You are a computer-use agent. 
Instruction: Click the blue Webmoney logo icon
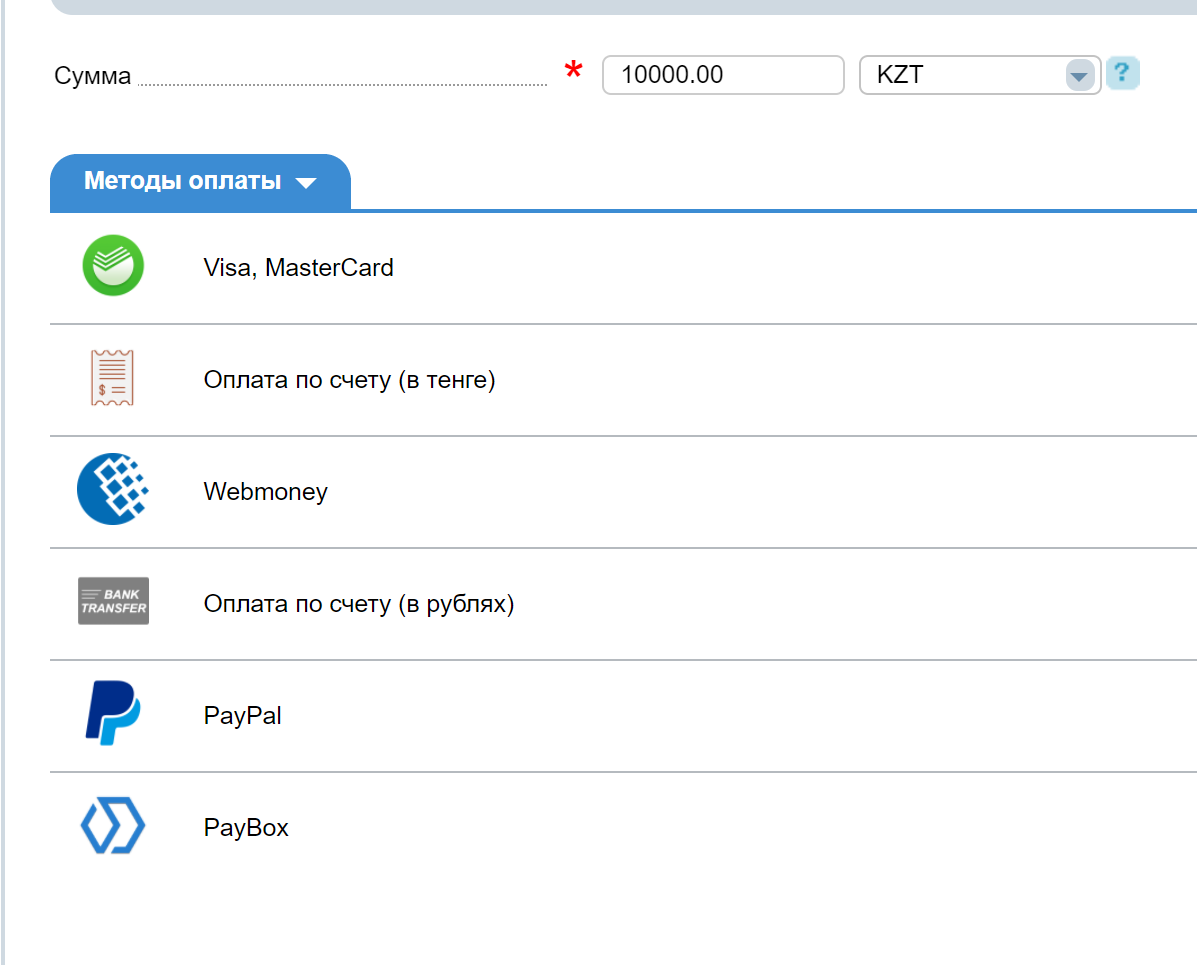(x=113, y=489)
